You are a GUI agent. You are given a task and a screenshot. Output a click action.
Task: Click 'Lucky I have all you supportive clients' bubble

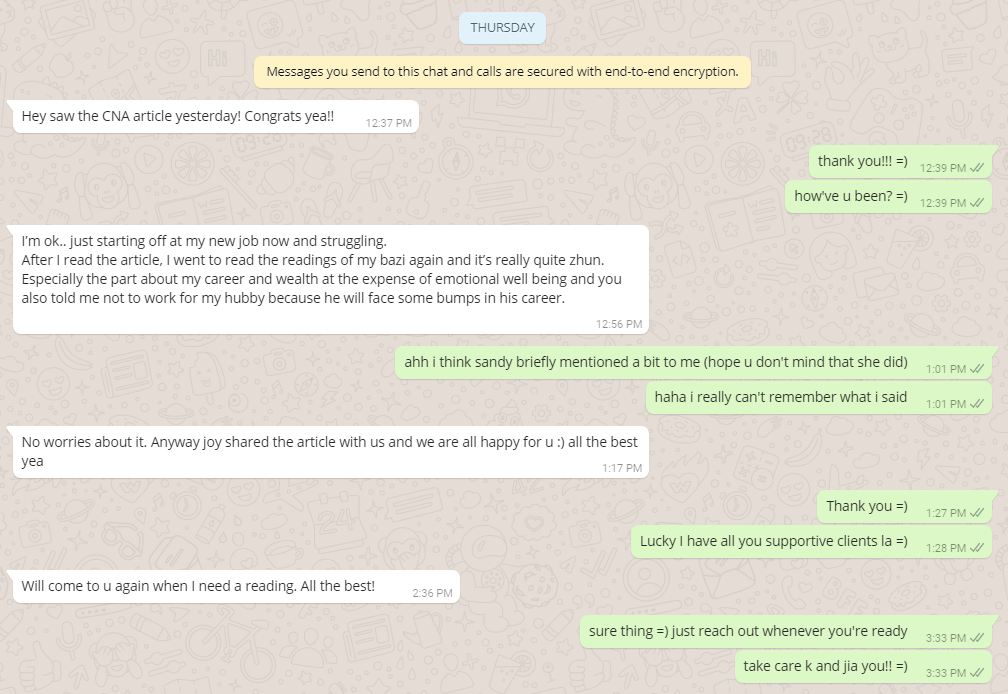click(811, 542)
